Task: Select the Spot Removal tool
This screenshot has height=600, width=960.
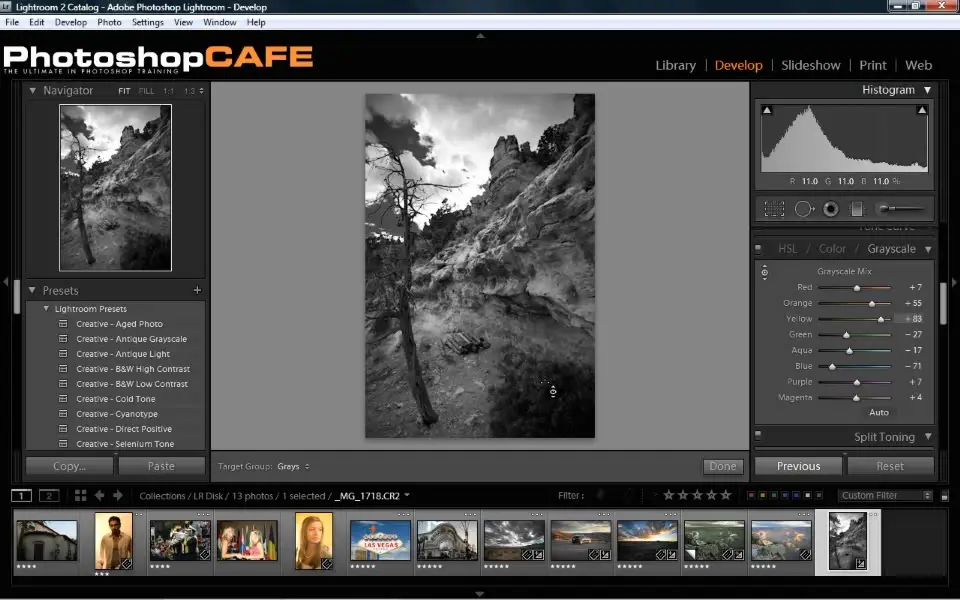Action: (x=803, y=209)
